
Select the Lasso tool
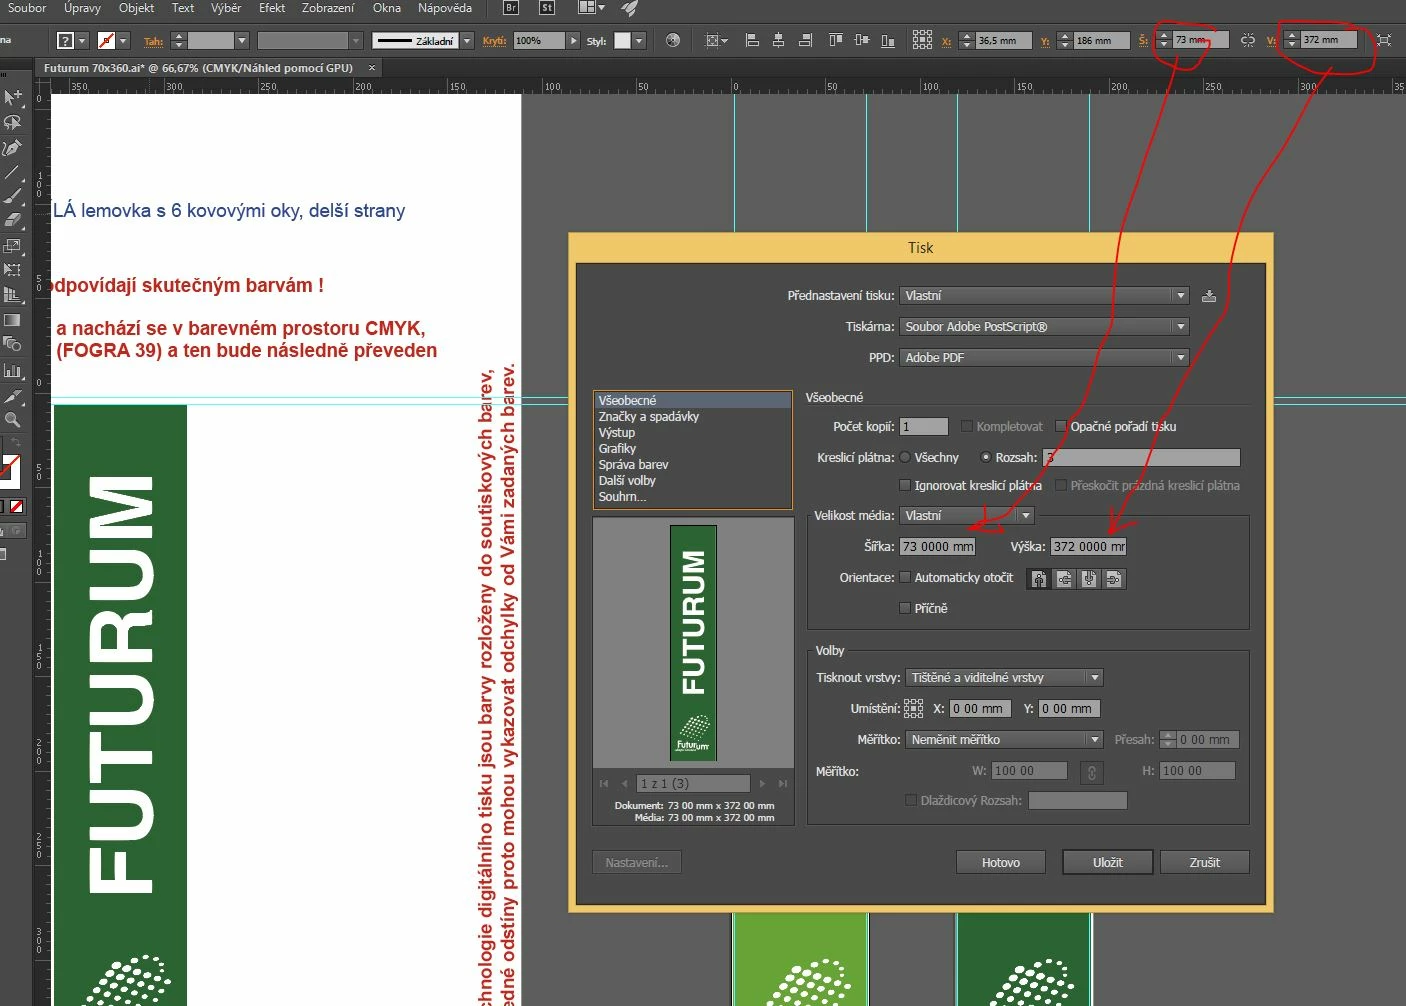point(12,122)
